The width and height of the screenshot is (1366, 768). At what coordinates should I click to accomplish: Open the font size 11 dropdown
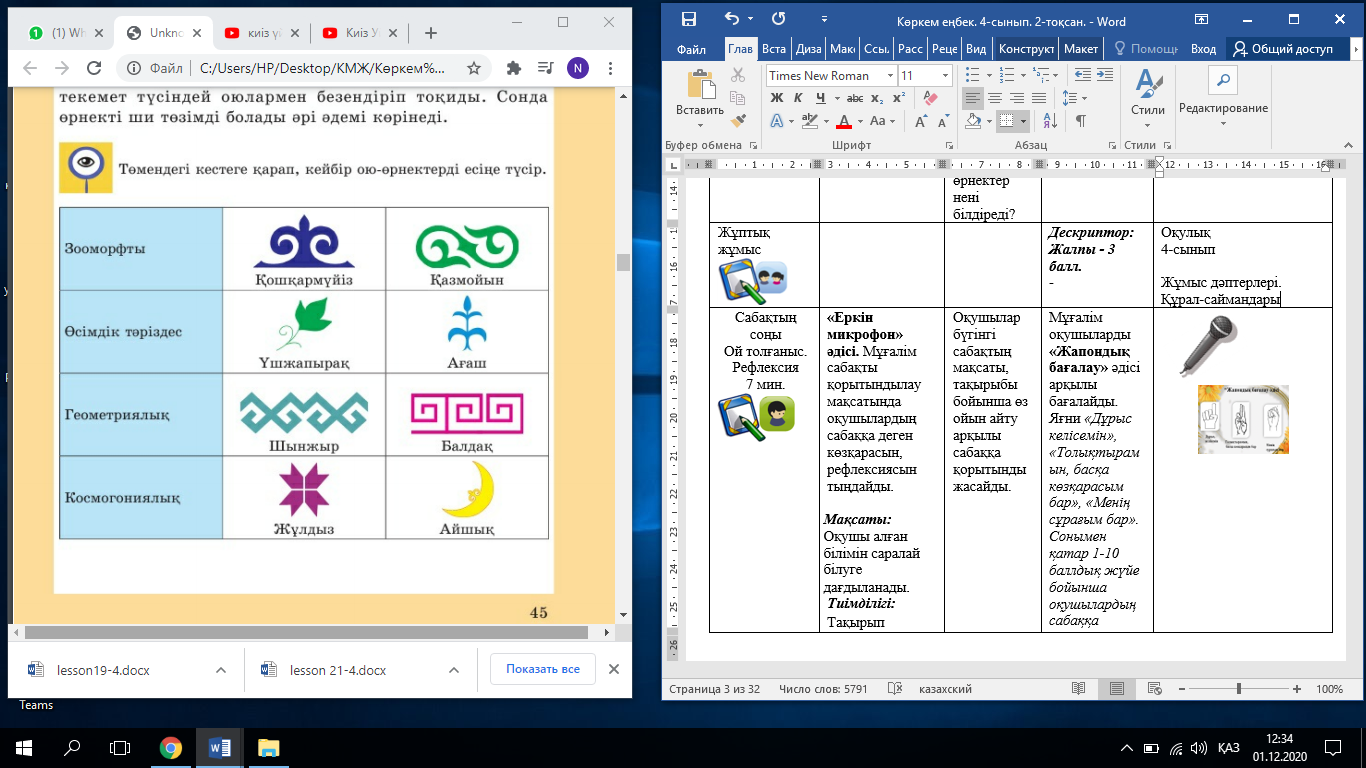(945, 76)
